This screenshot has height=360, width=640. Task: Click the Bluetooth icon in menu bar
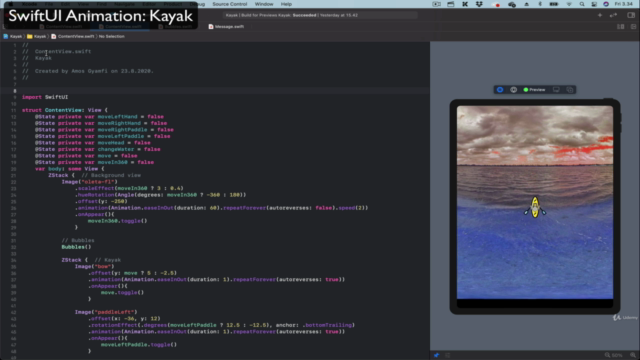(x=540, y=4)
